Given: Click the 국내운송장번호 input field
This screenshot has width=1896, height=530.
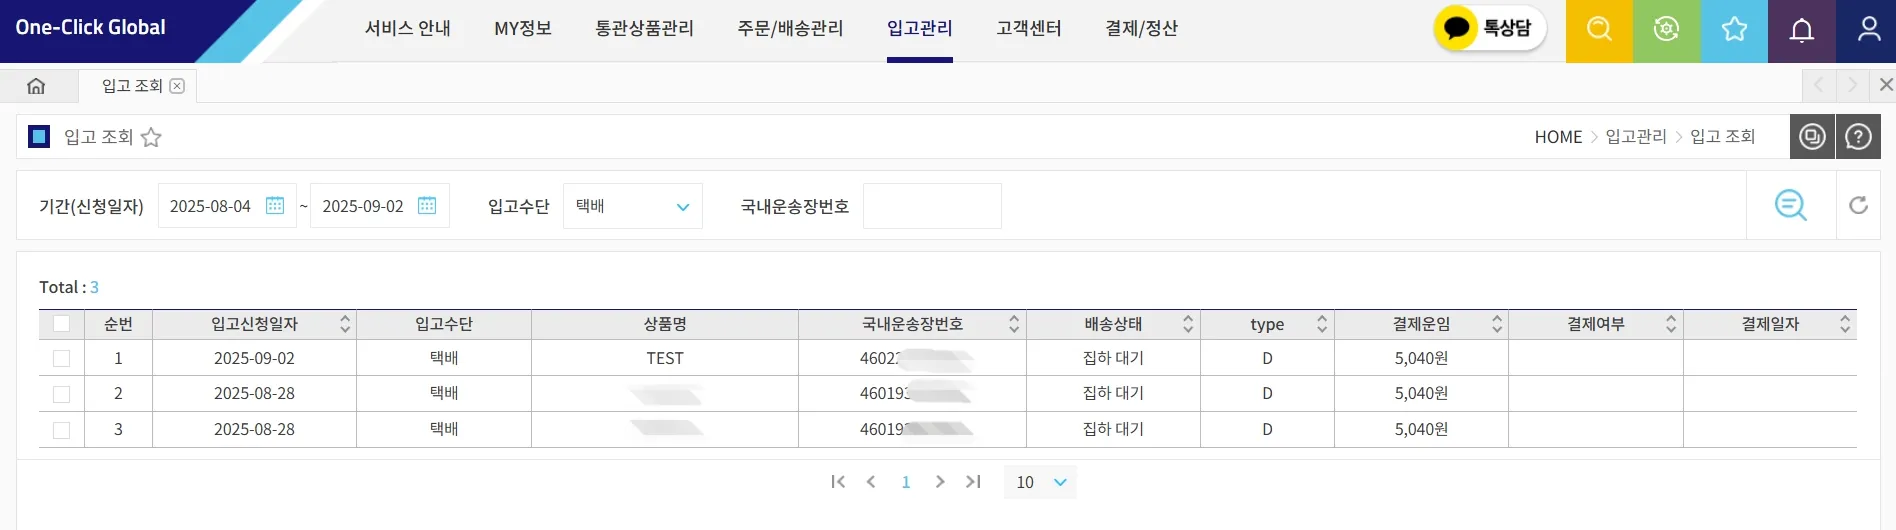Looking at the screenshot, I should [932, 206].
